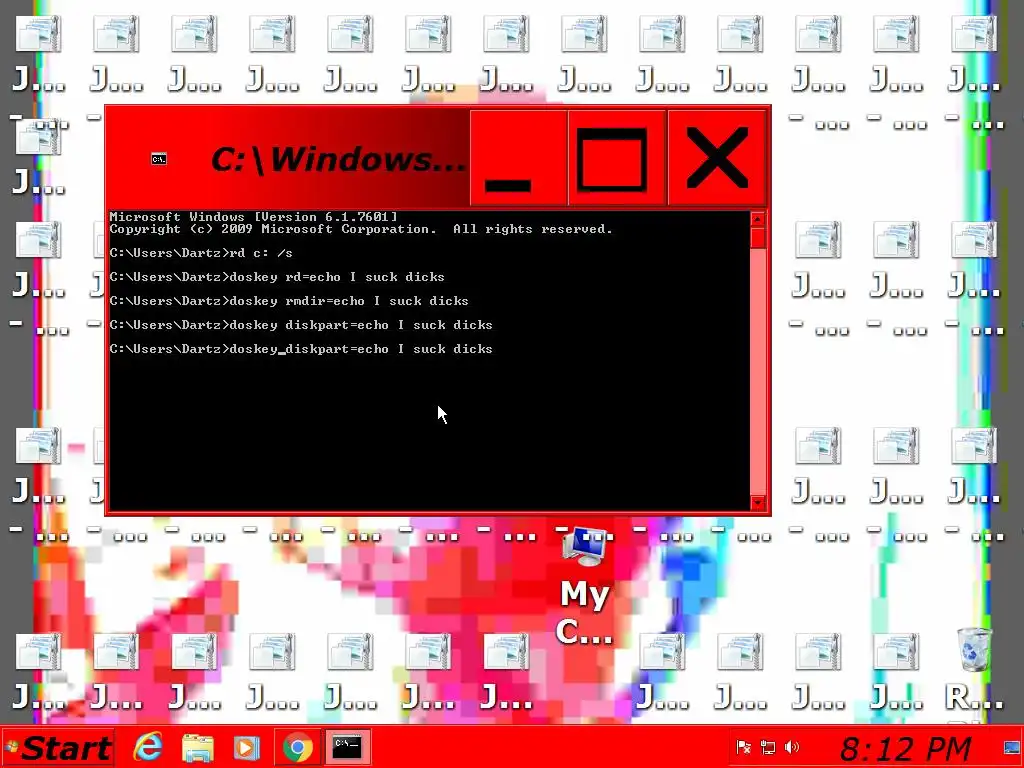Click the Command Prompt scrollbar down arrow
The height and width of the screenshot is (768, 1024).
coord(758,502)
